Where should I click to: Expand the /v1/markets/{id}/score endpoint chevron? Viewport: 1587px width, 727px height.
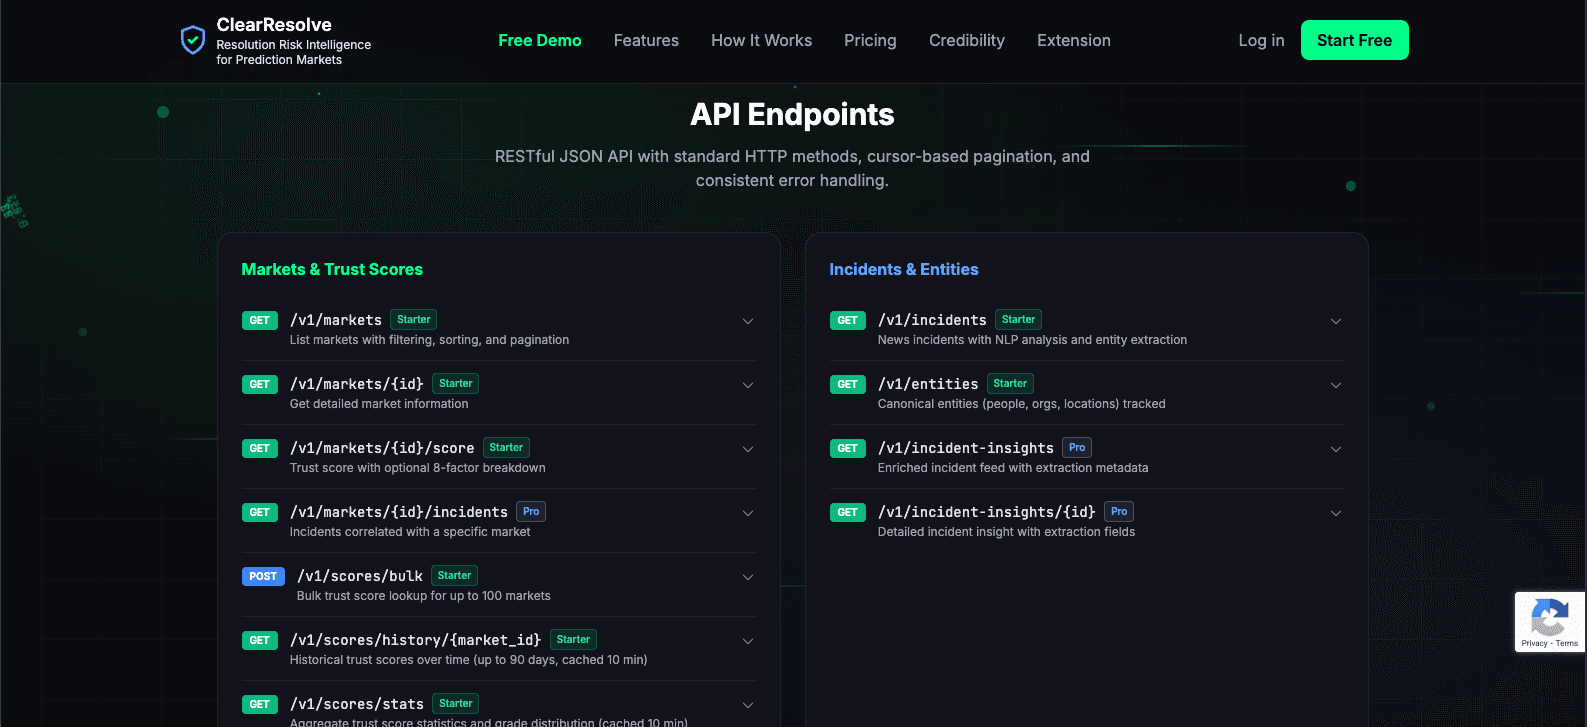[748, 449]
